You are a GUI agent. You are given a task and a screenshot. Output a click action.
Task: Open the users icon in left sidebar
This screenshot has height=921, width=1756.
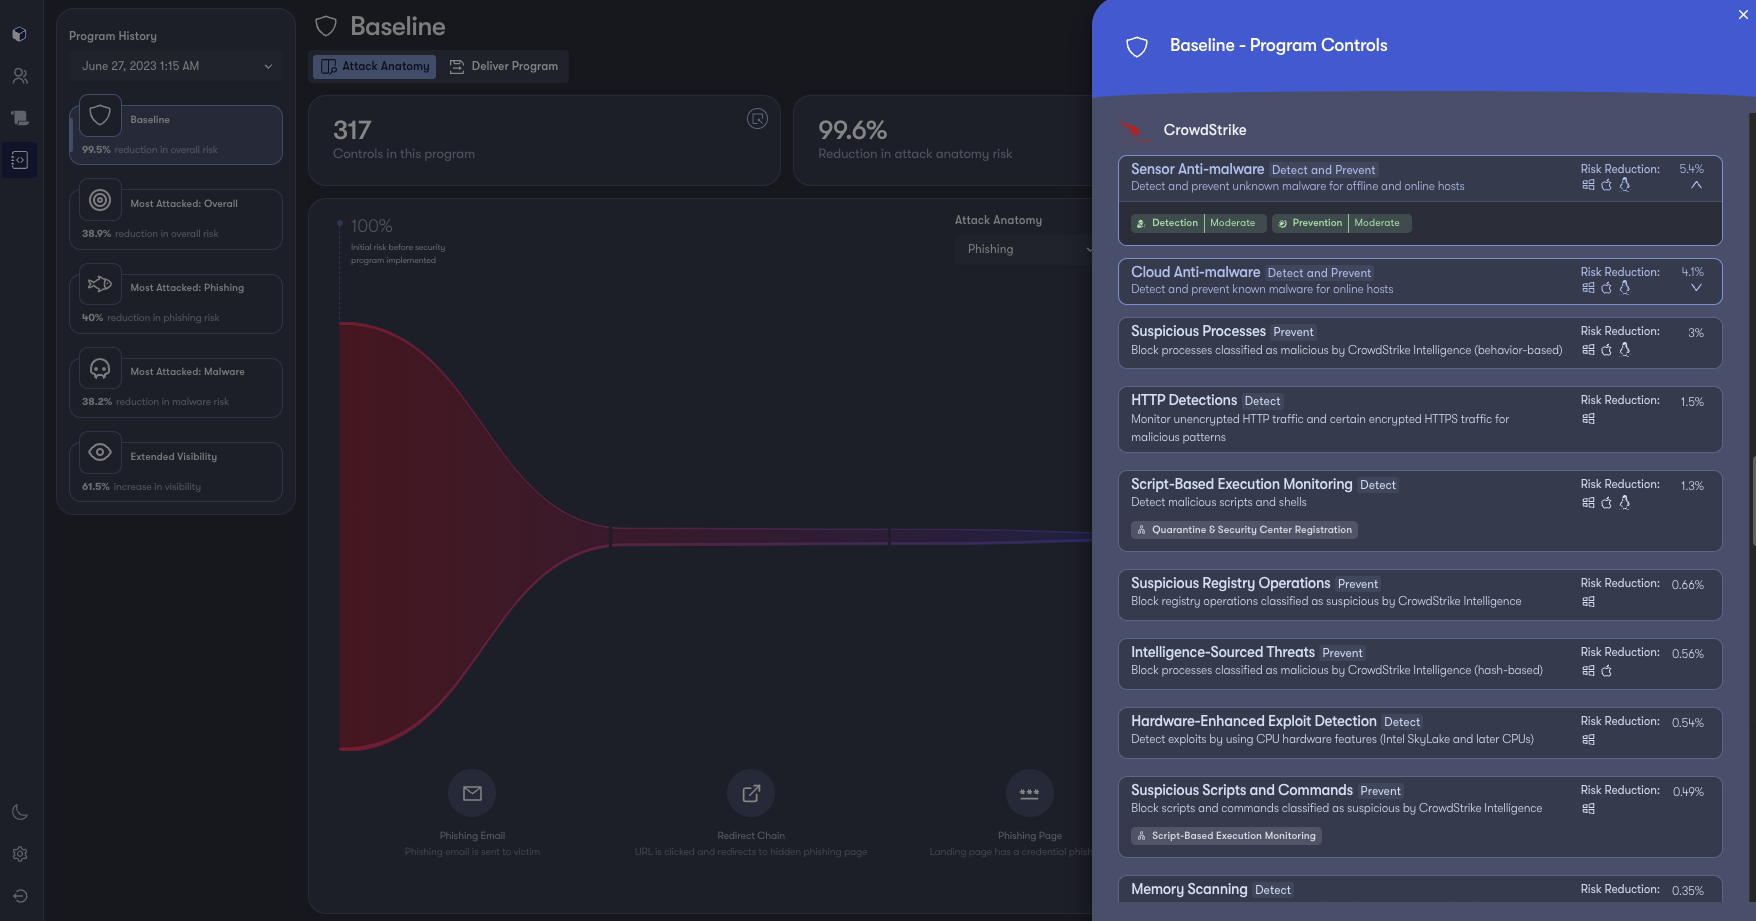tap(19, 76)
